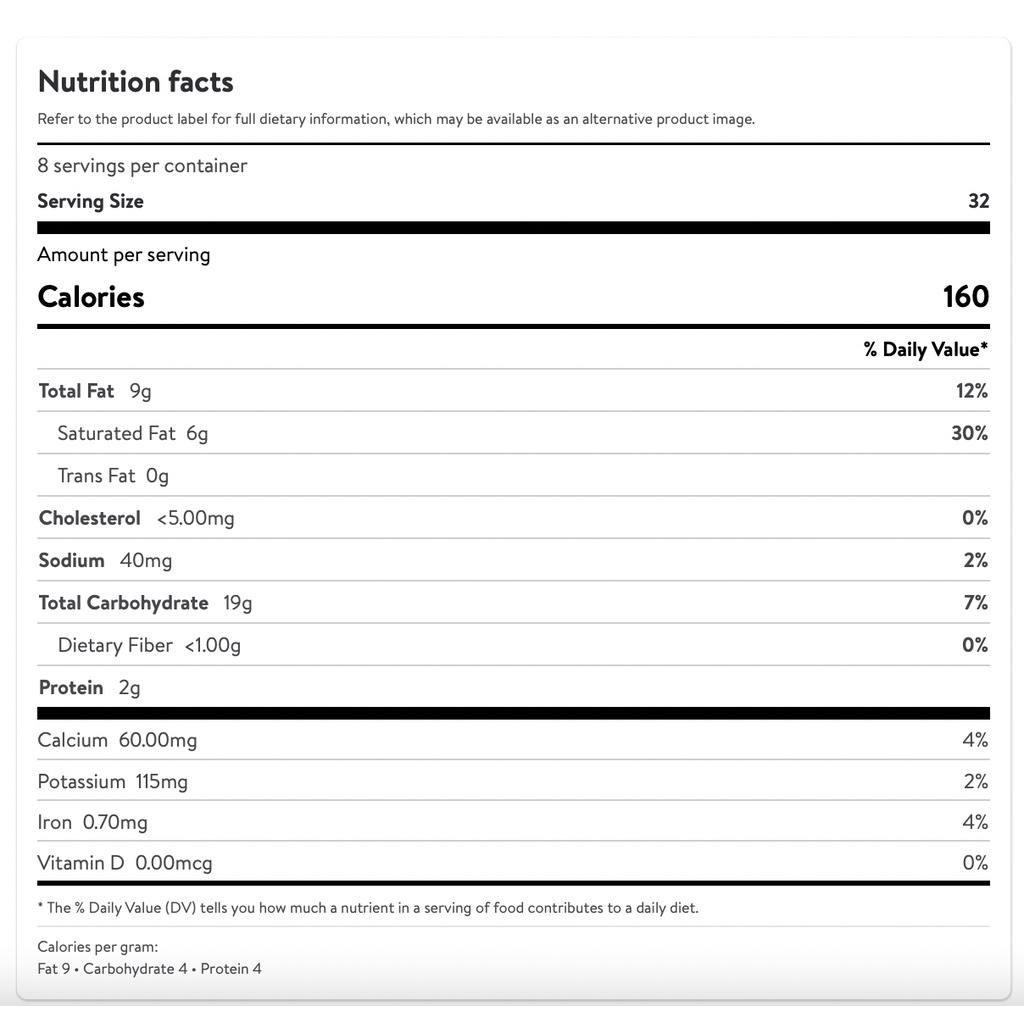Select the Total Carbohydrate label

[123, 603]
